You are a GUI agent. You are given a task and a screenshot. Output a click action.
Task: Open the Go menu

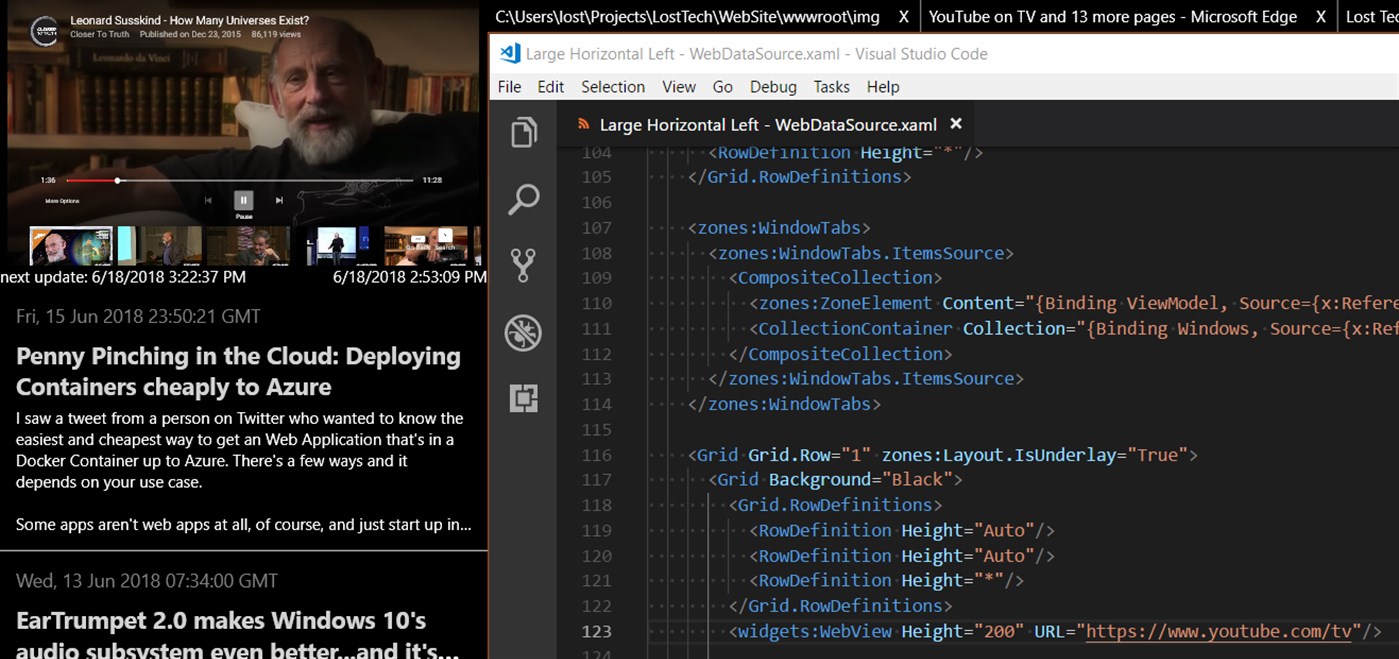pos(723,87)
